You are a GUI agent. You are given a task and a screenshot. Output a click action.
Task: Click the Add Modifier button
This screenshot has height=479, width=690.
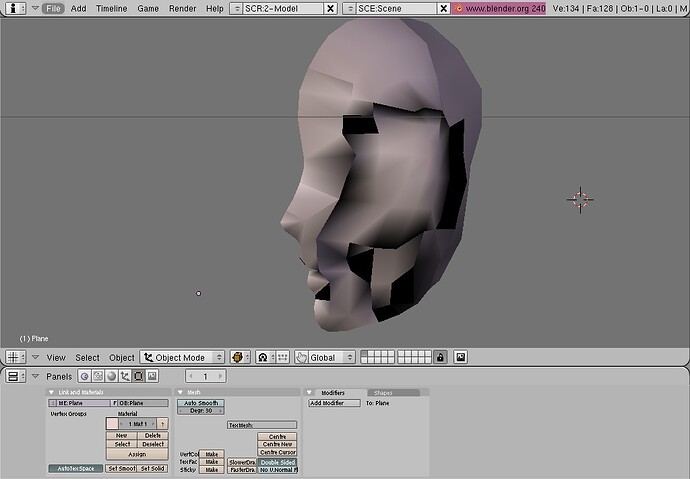pos(334,403)
